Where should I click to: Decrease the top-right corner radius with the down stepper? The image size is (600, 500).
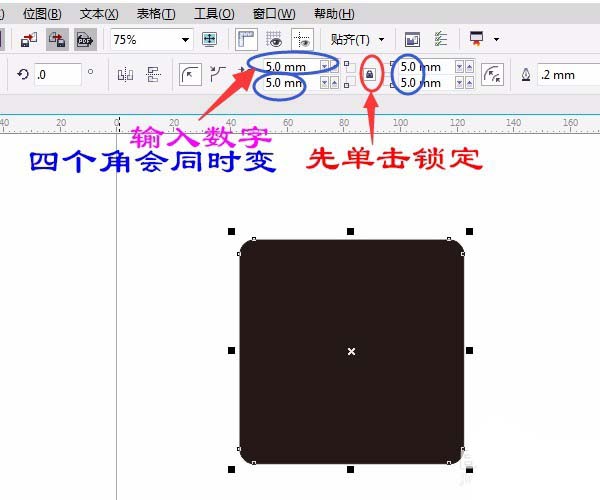(x=459, y=67)
